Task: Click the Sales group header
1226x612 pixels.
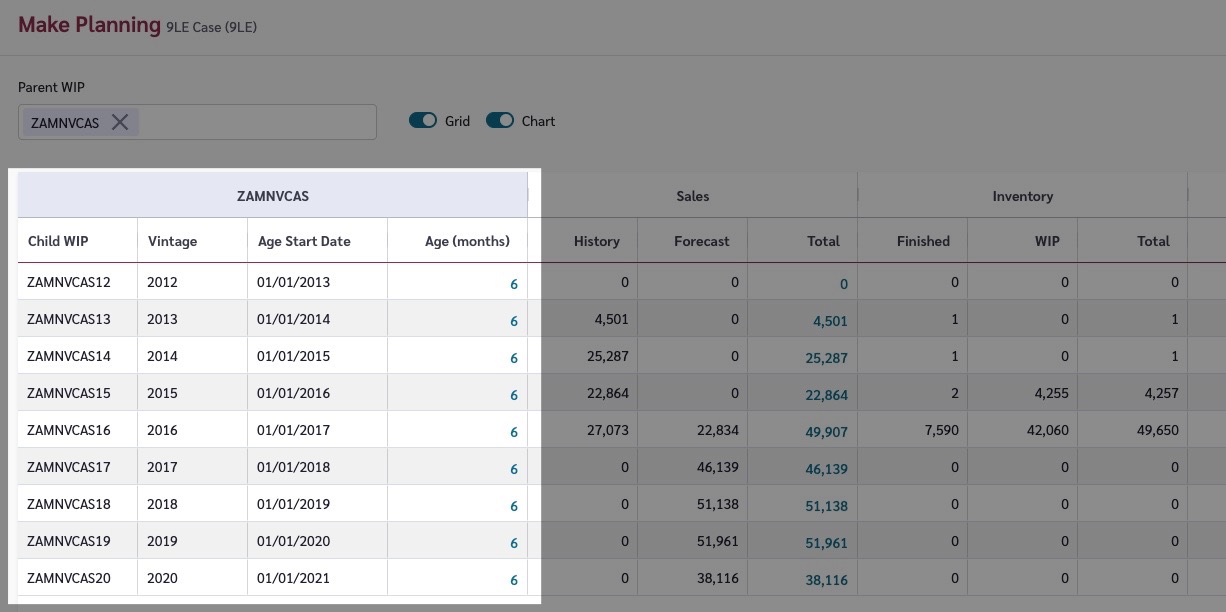Action: [692, 196]
